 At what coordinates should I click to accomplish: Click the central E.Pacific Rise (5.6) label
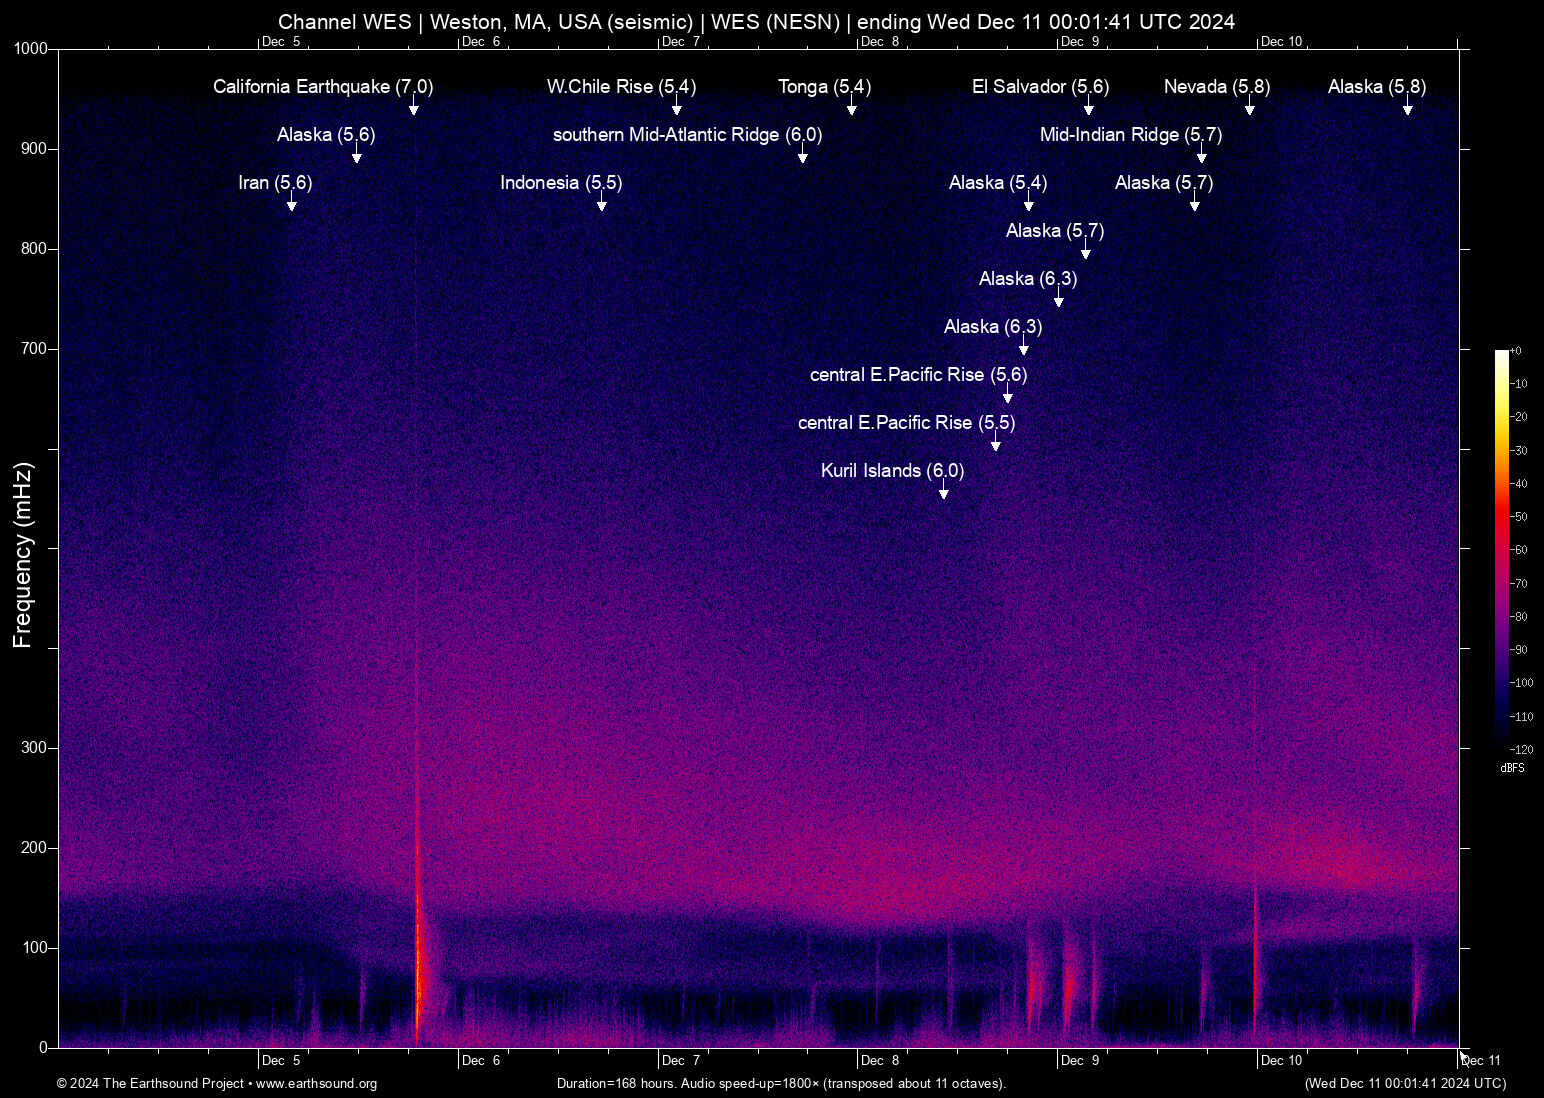(x=918, y=375)
